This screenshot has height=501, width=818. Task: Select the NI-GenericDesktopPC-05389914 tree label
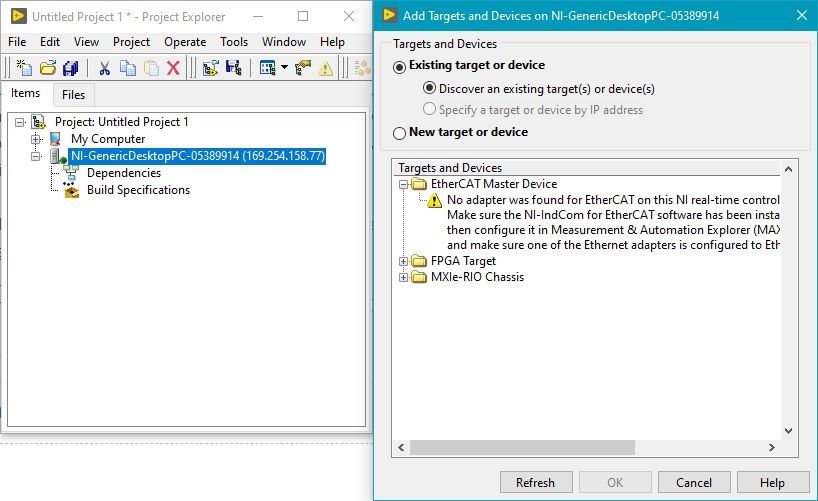pos(197,156)
